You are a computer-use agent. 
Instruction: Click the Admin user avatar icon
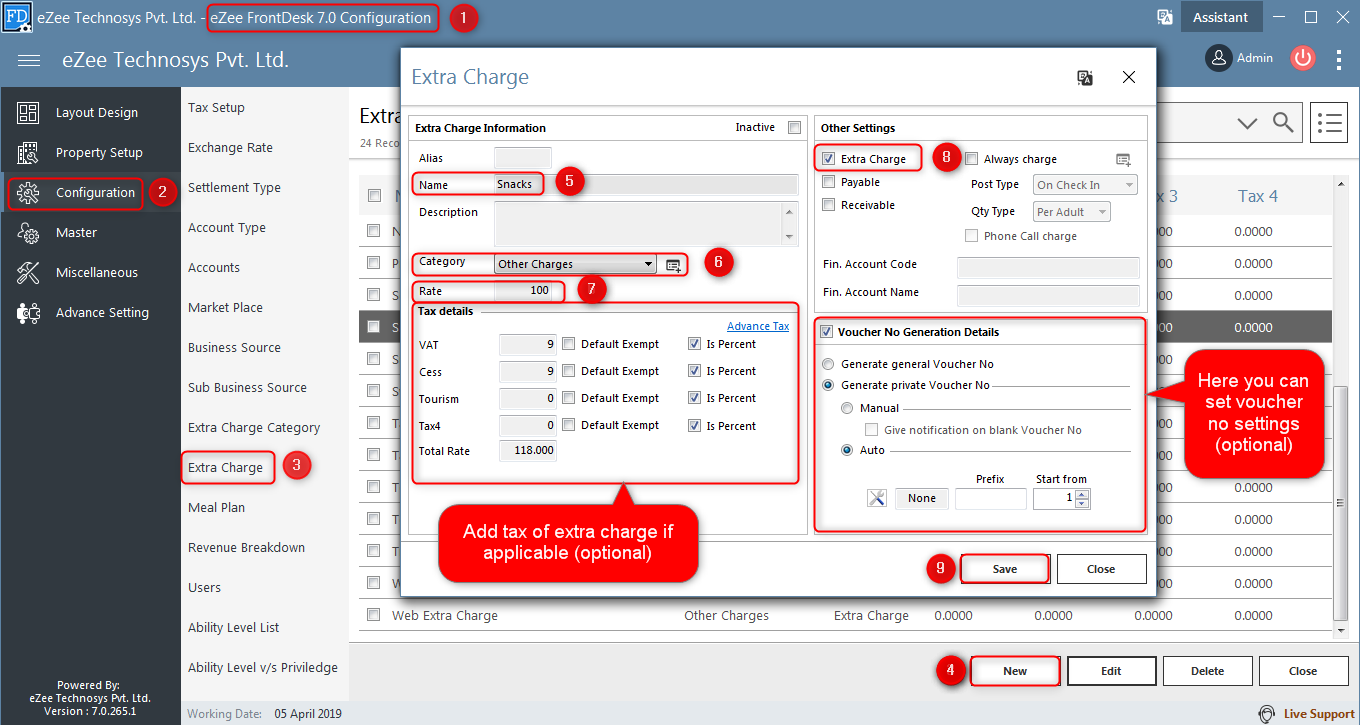[1218, 58]
